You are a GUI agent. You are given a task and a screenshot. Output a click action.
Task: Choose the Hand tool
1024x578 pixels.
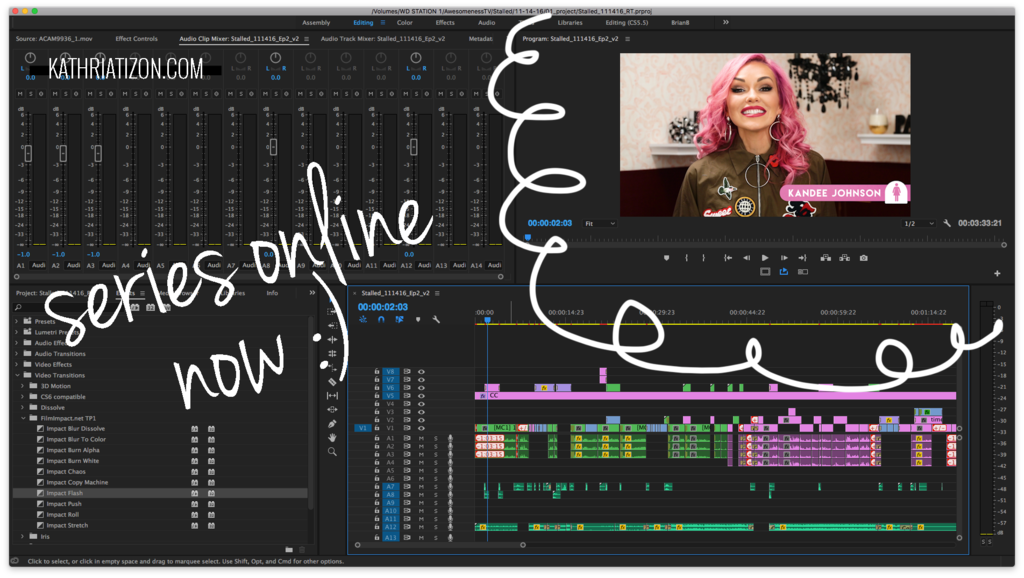(332, 437)
